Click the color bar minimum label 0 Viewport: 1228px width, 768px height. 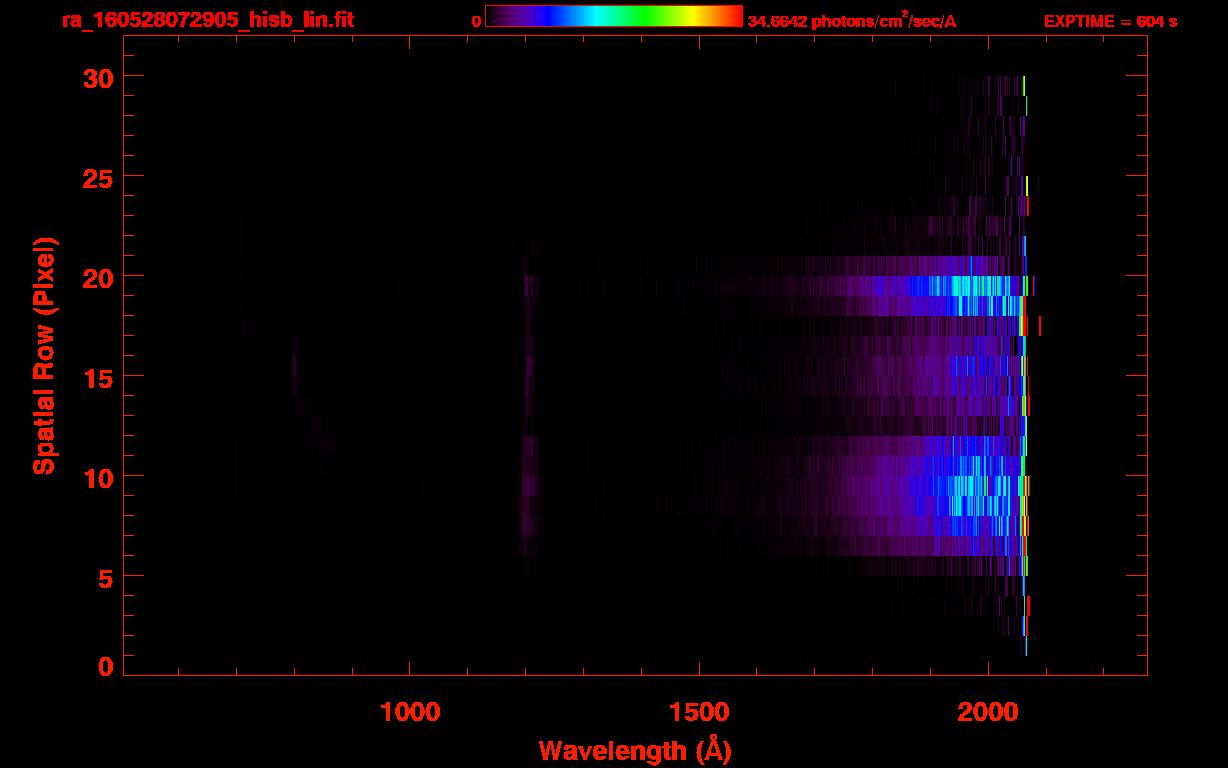click(x=477, y=21)
